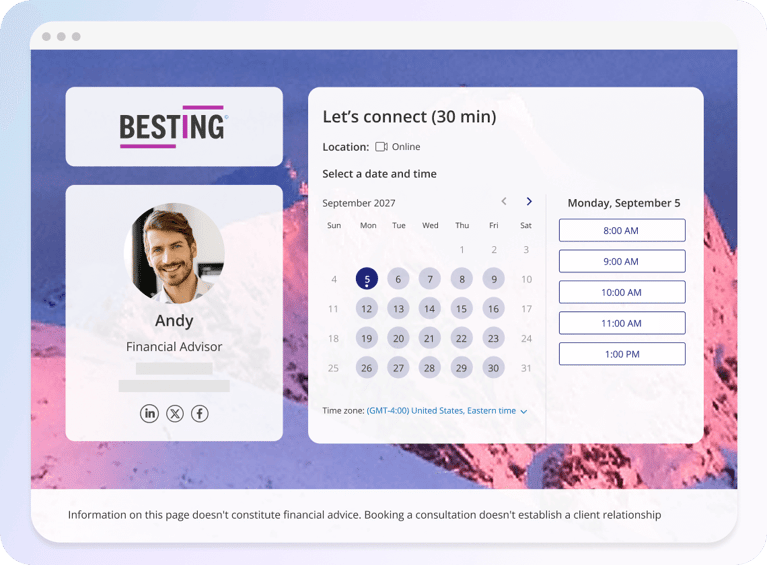
Task: Book the 9:00 AM time slot
Action: tap(621, 262)
